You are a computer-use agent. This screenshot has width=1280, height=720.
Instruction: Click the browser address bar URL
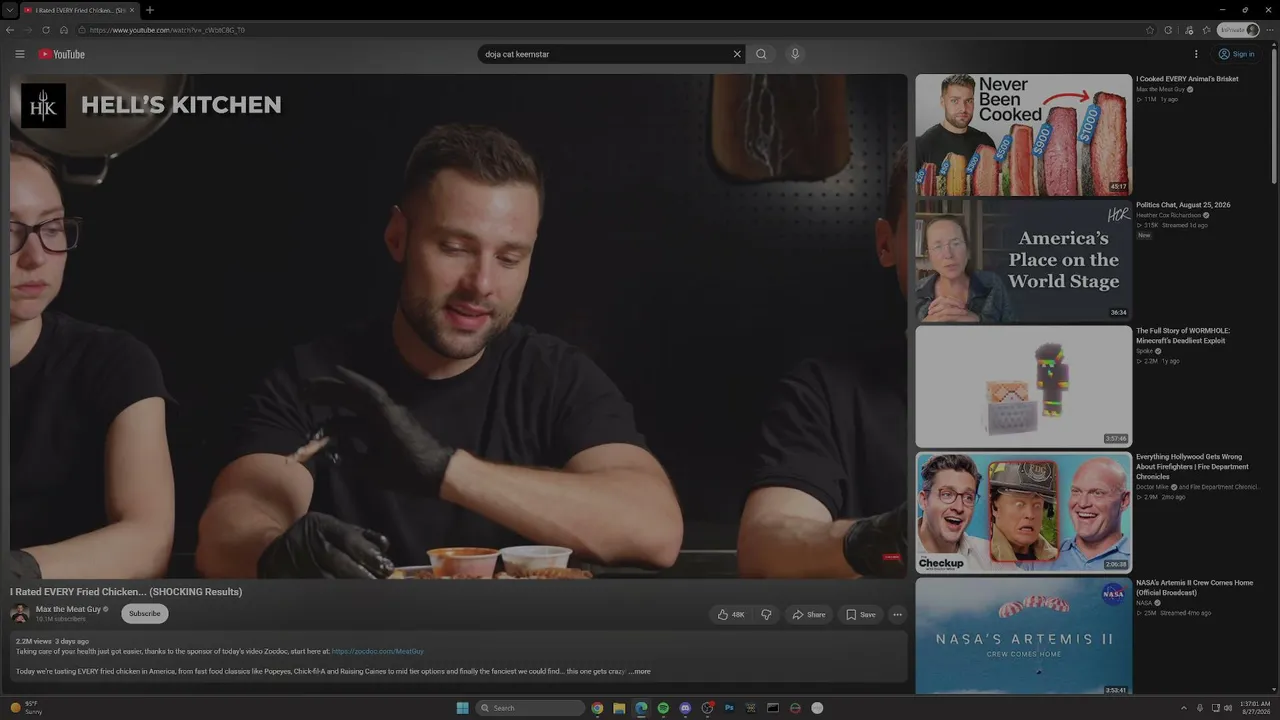(167, 30)
